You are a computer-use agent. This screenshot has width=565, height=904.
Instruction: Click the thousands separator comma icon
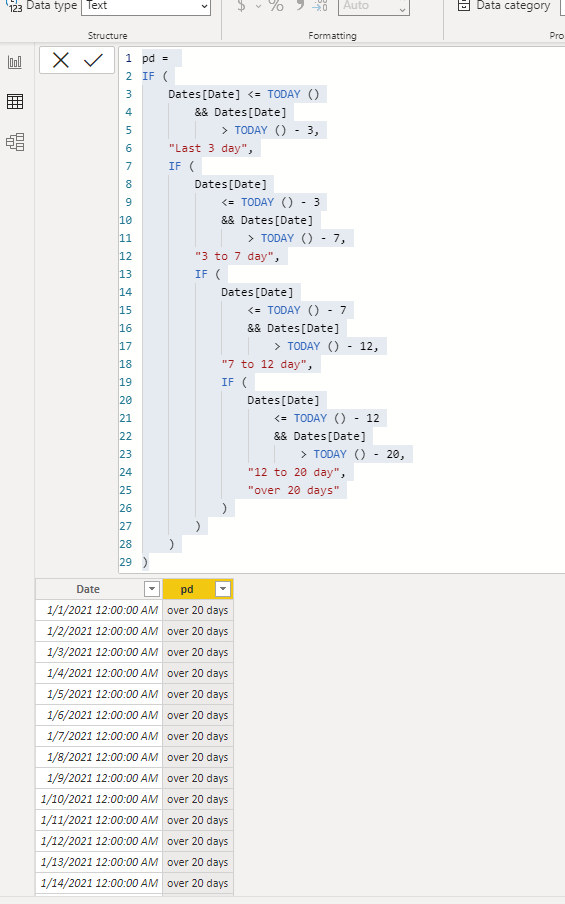point(299,6)
